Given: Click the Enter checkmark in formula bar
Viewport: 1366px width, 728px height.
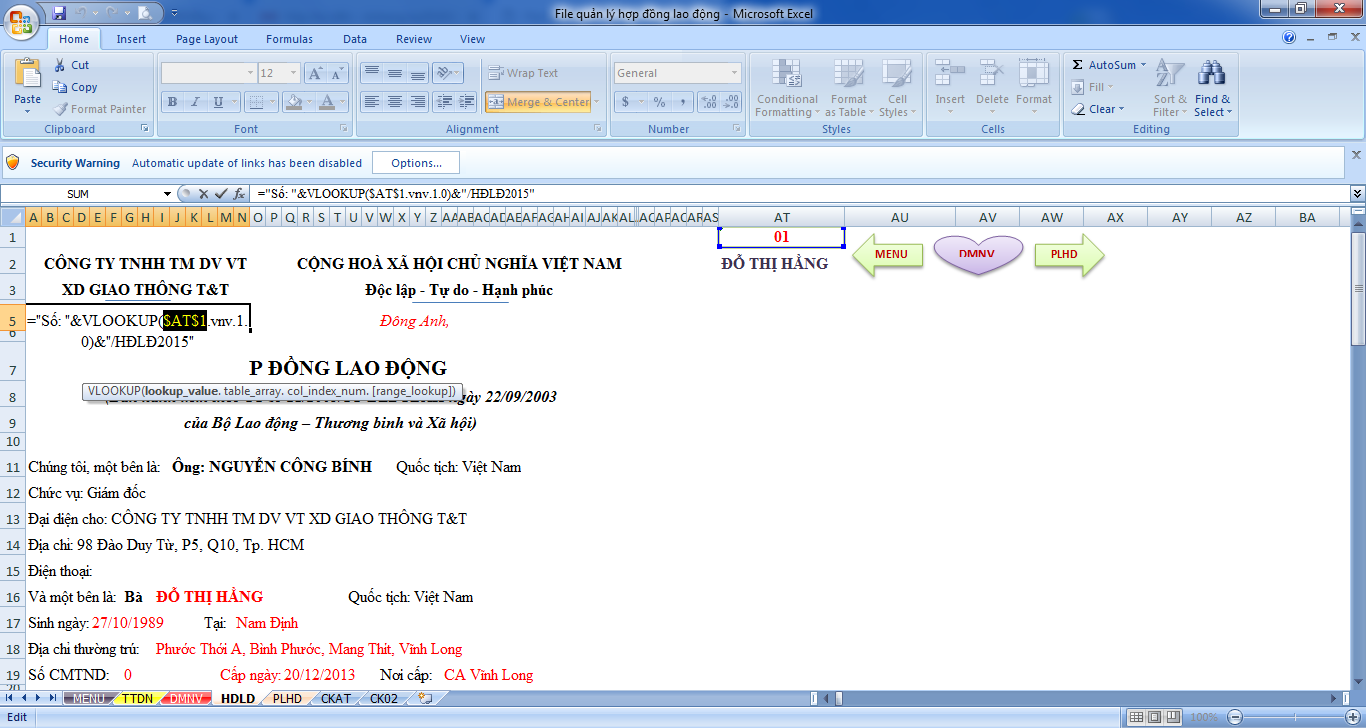Looking at the screenshot, I should 221,194.
